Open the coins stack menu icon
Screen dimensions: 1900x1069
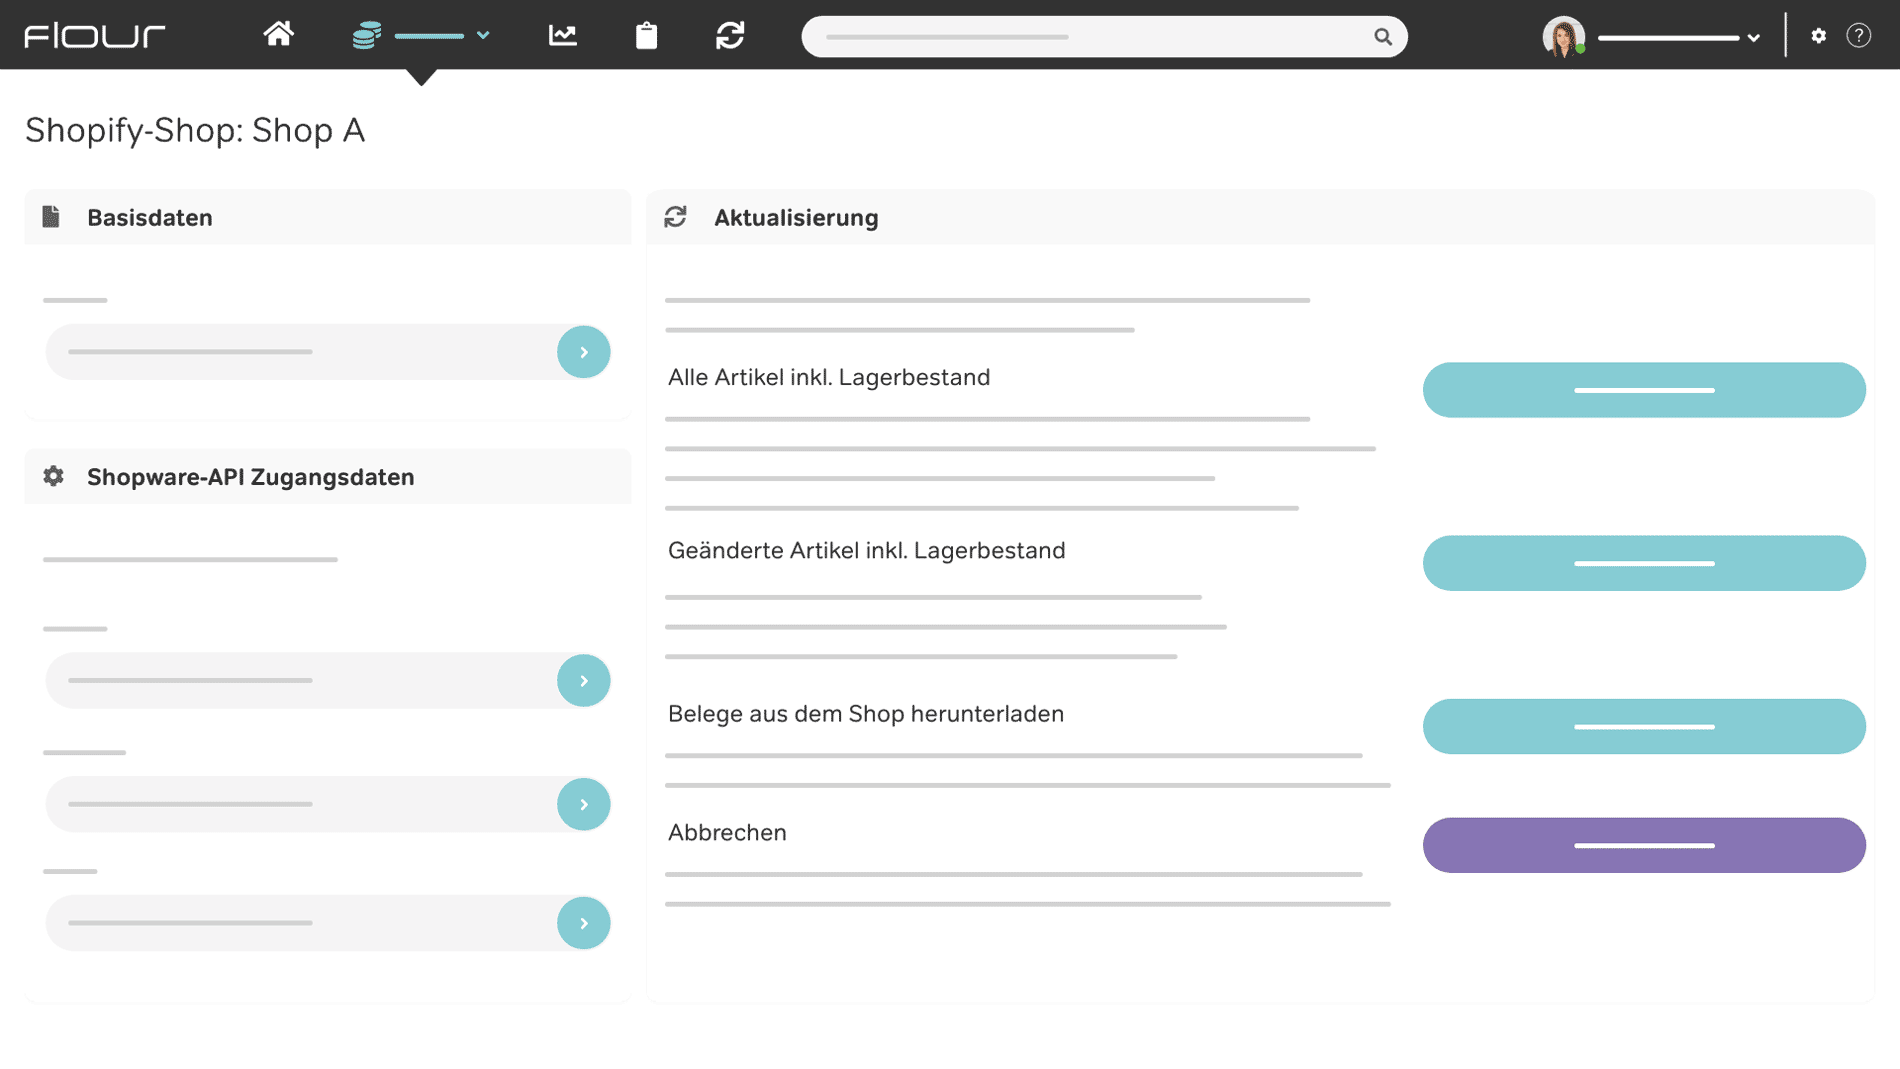pyautogui.click(x=366, y=36)
